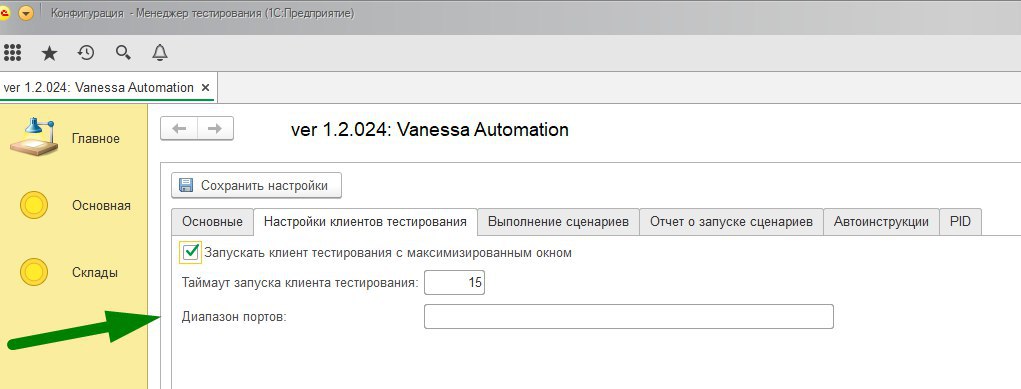
Task: Click Сохранить настройки button
Action: 256,186
